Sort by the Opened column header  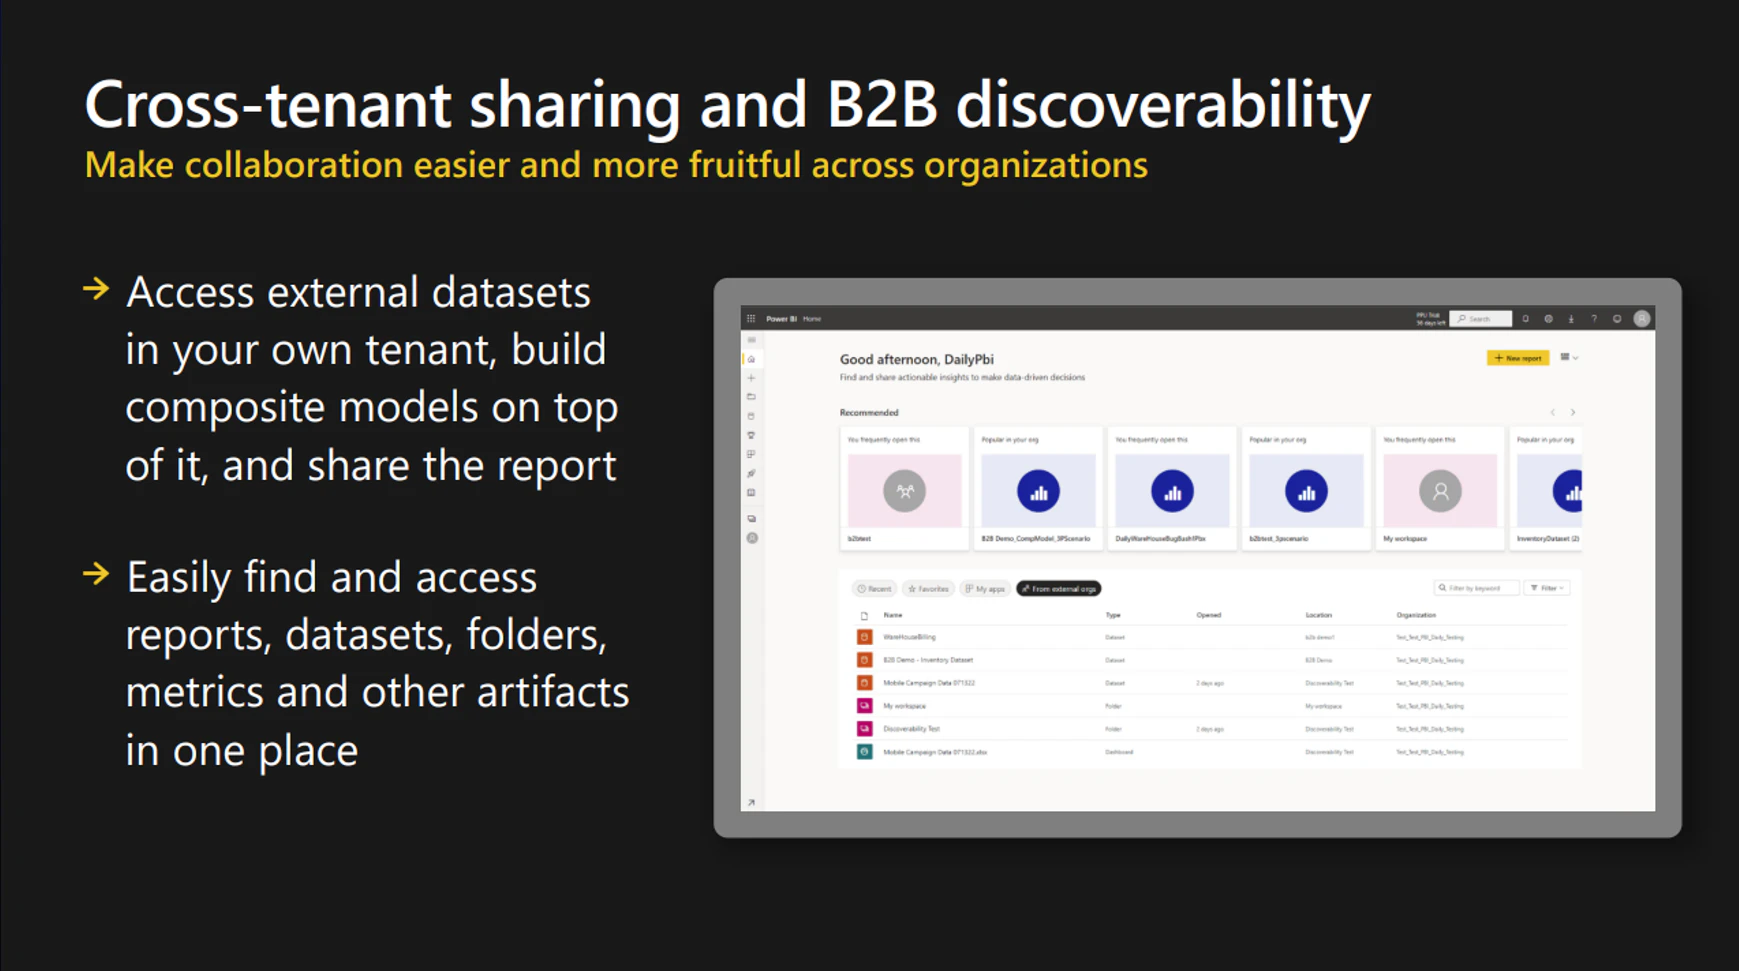click(1209, 615)
